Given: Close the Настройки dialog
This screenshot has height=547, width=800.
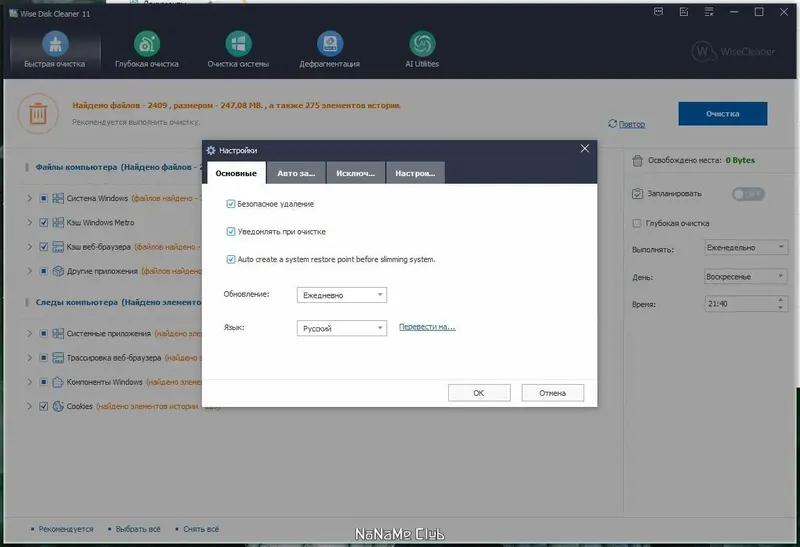Looking at the screenshot, I should 585,148.
